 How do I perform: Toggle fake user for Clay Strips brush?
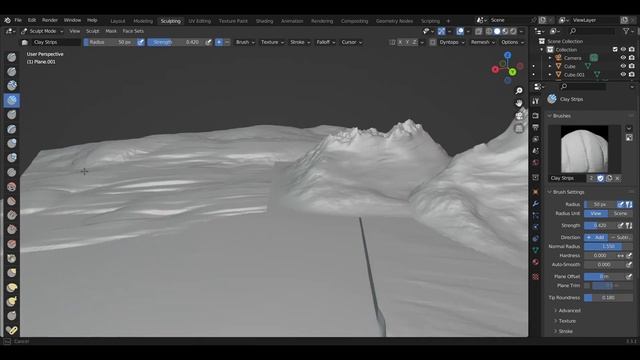(x=600, y=178)
